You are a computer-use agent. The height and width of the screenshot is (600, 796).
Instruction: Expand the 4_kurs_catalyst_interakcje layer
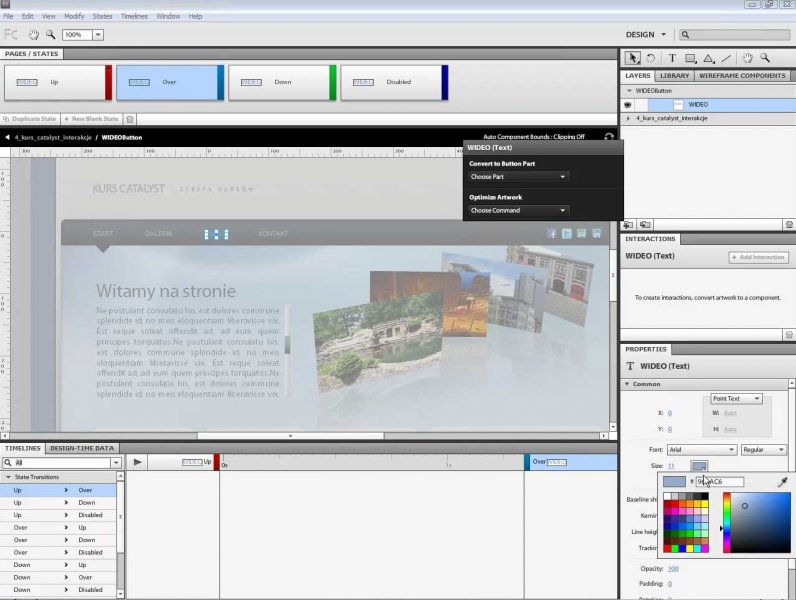(628, 118)
